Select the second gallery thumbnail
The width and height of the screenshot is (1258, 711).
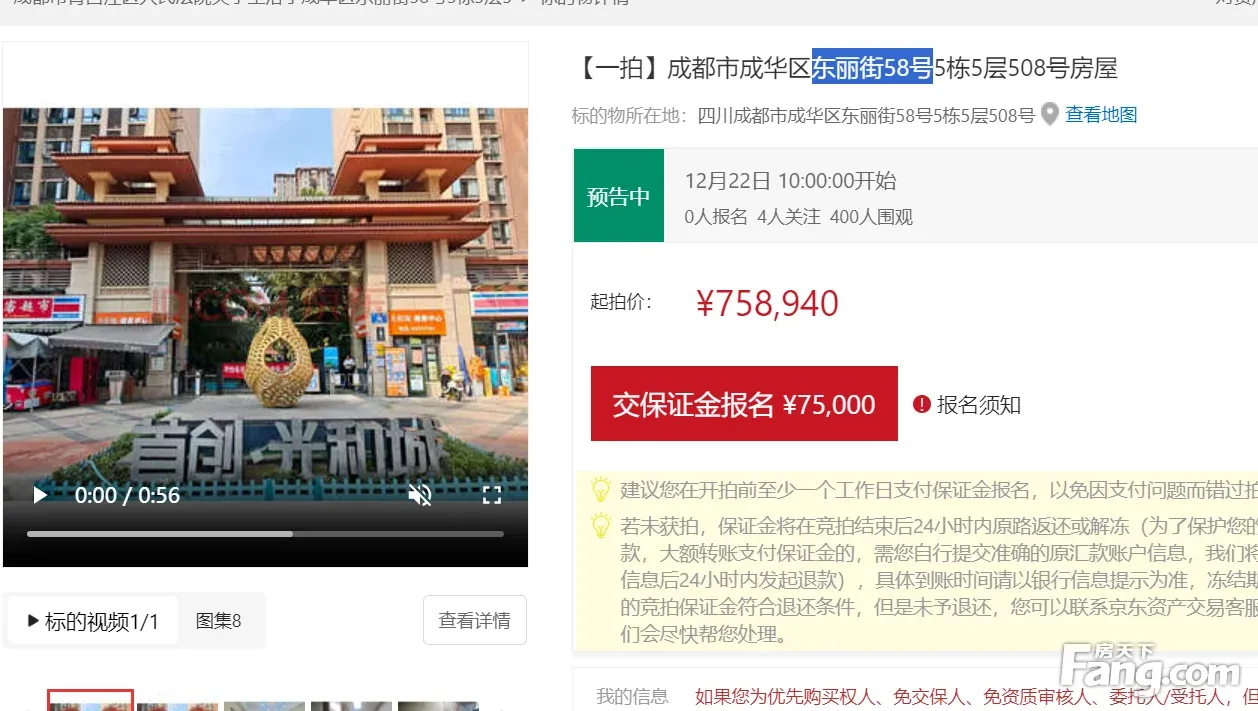pyautogui.click(x=177, y=704)
